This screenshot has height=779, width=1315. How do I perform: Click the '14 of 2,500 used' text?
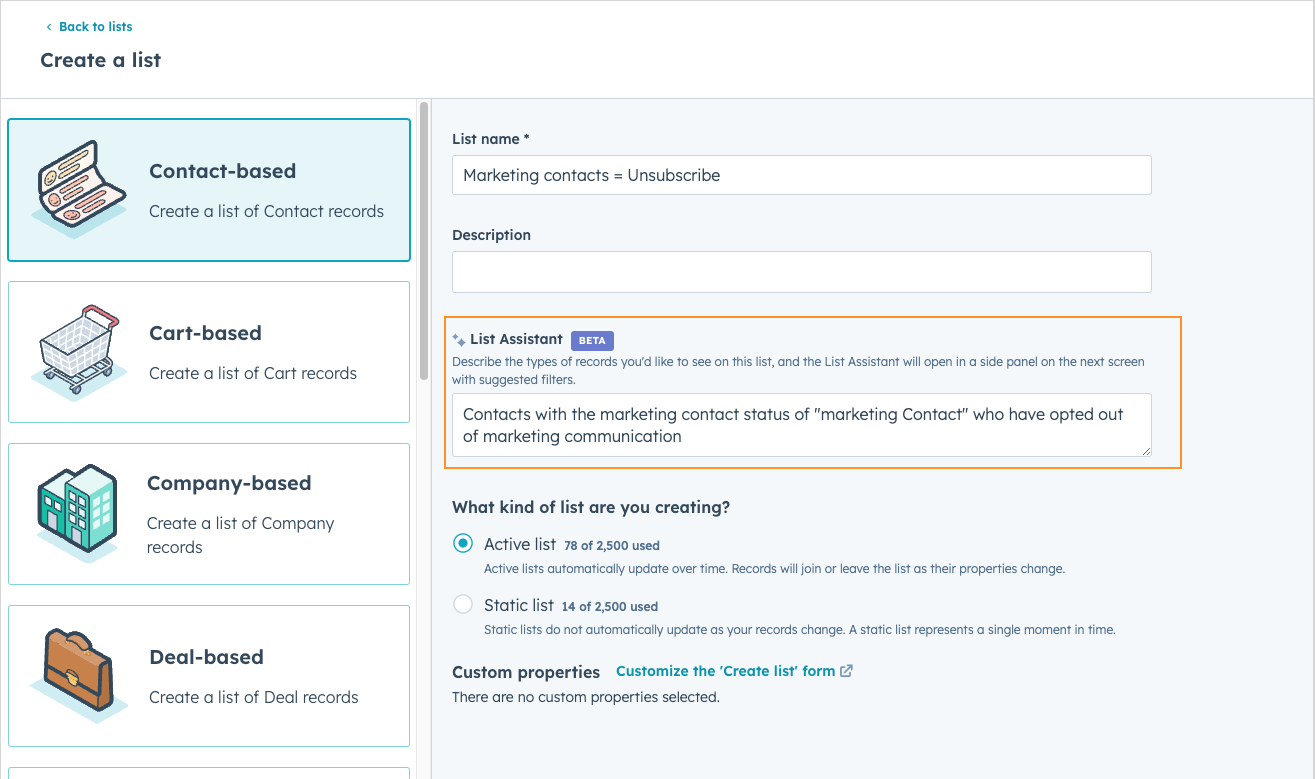(x=610, y=607)
